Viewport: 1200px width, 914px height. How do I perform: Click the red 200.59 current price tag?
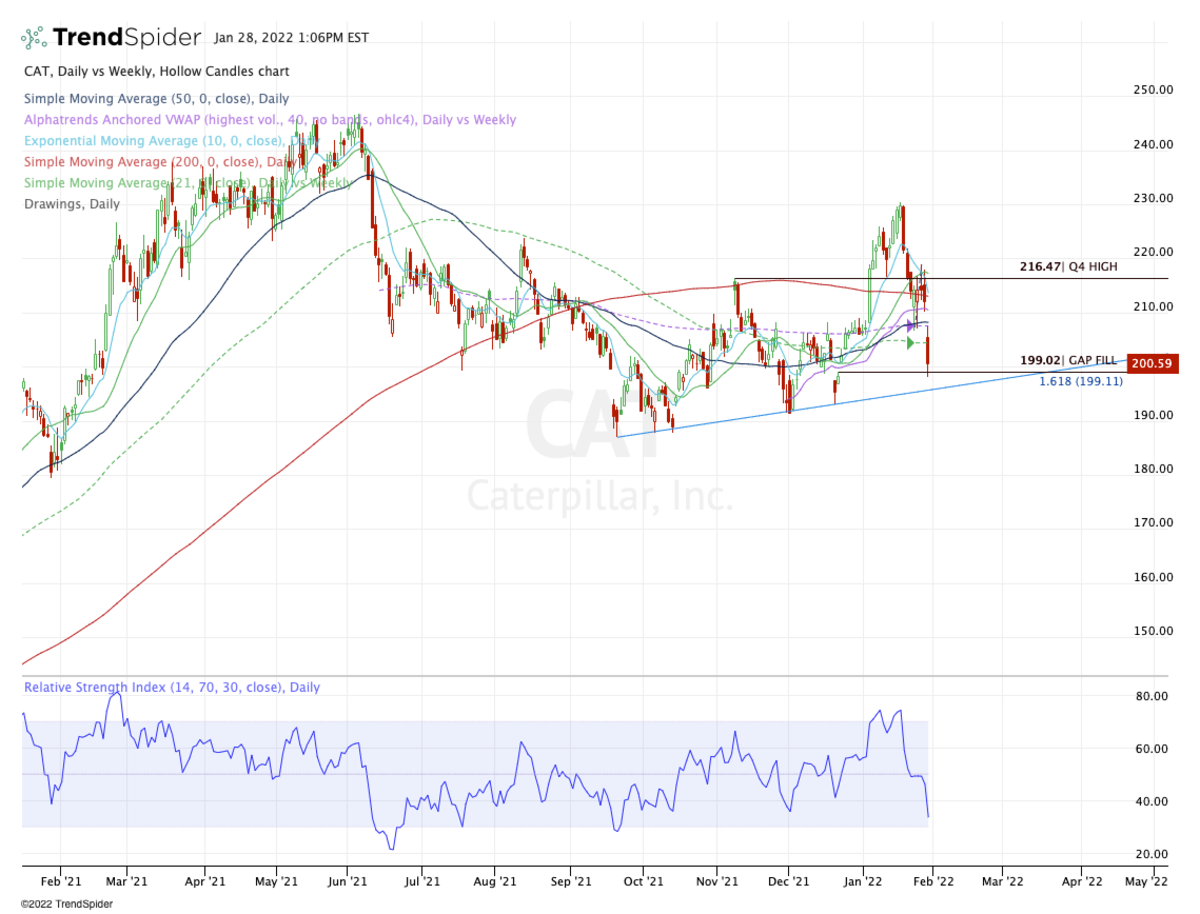pos(1155,364)
